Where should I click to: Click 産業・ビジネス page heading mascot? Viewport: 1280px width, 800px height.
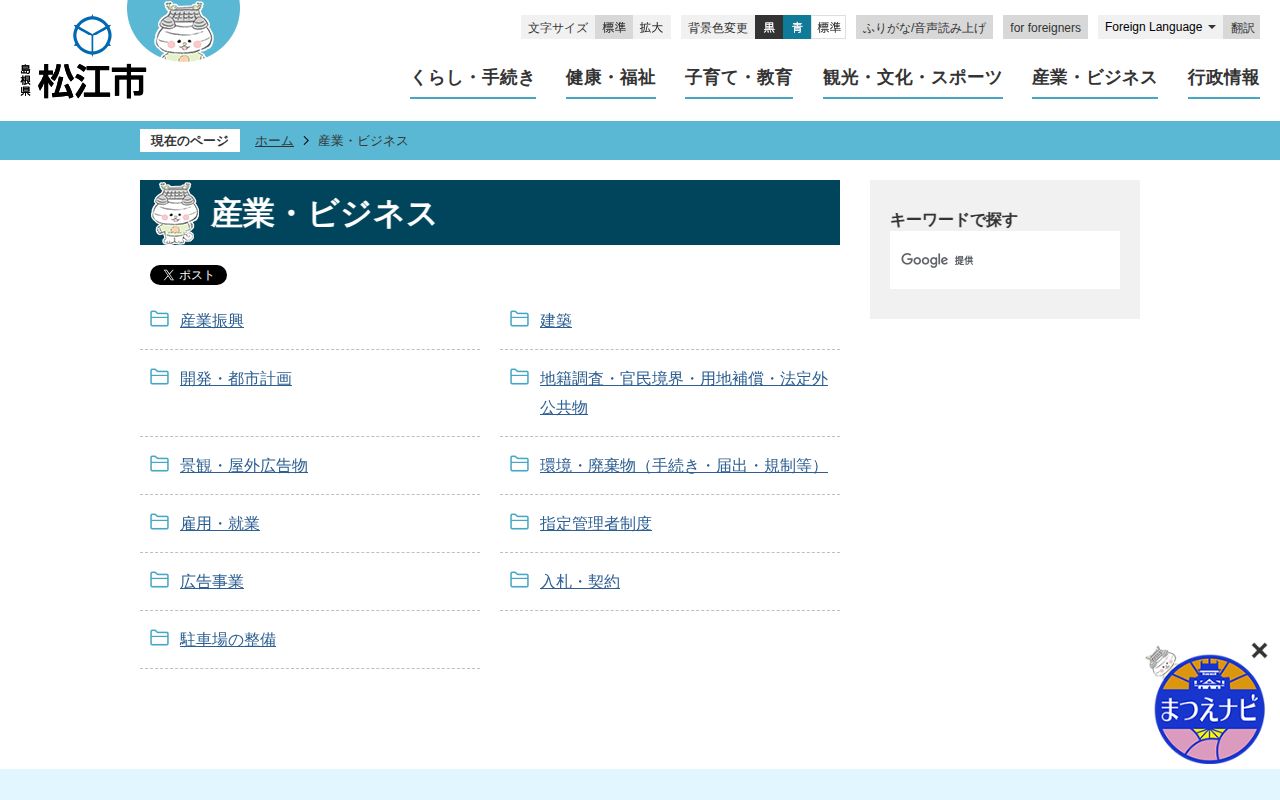tap(175, 213)
